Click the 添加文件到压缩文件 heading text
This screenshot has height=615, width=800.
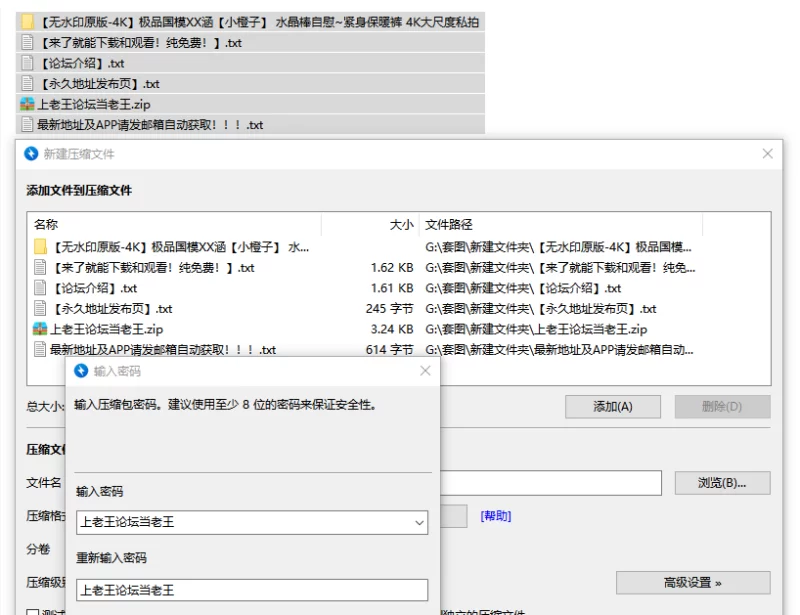click(79, 190)
